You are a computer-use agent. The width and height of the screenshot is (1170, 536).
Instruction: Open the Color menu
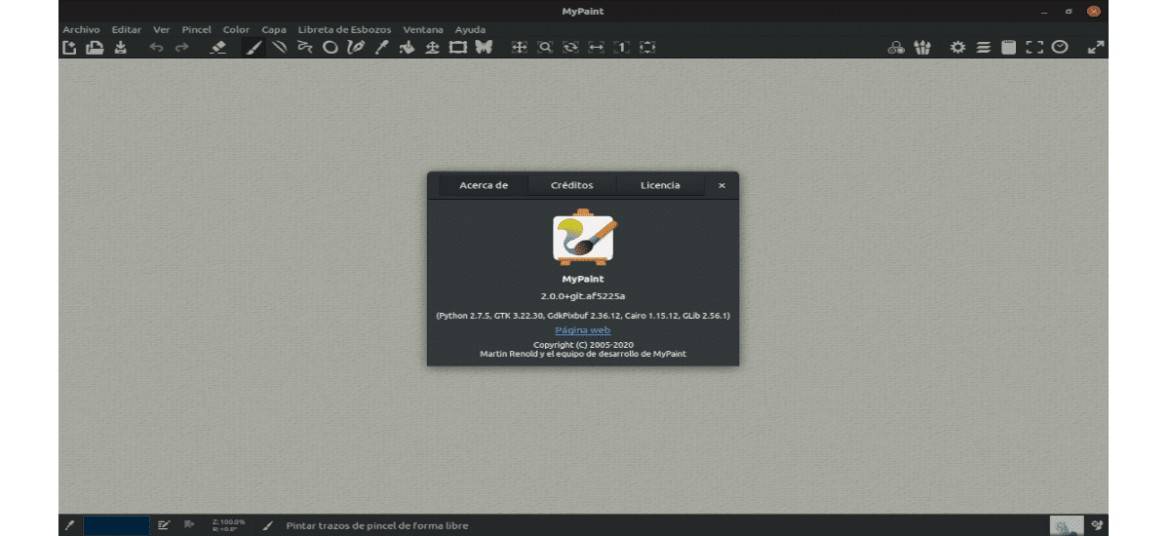click(x=236, y=30)
